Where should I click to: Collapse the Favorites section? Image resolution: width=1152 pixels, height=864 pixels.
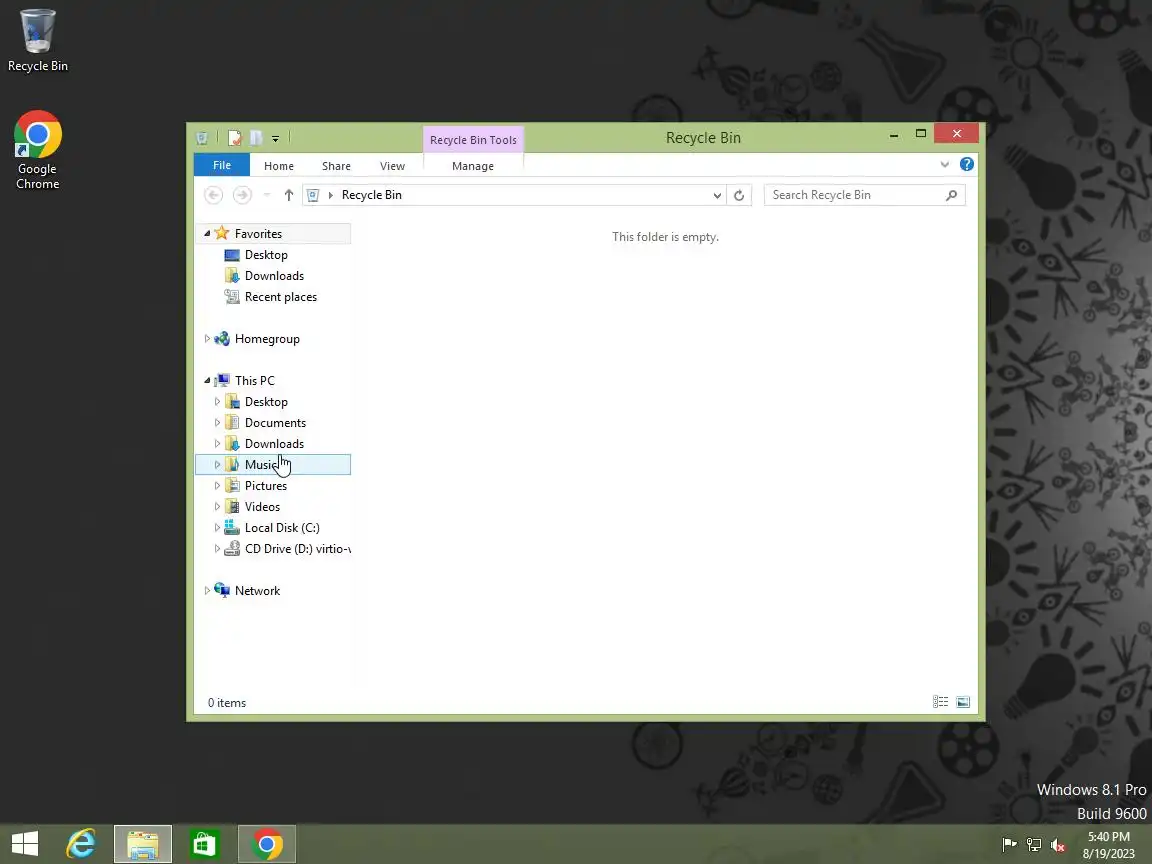[207, 234]
